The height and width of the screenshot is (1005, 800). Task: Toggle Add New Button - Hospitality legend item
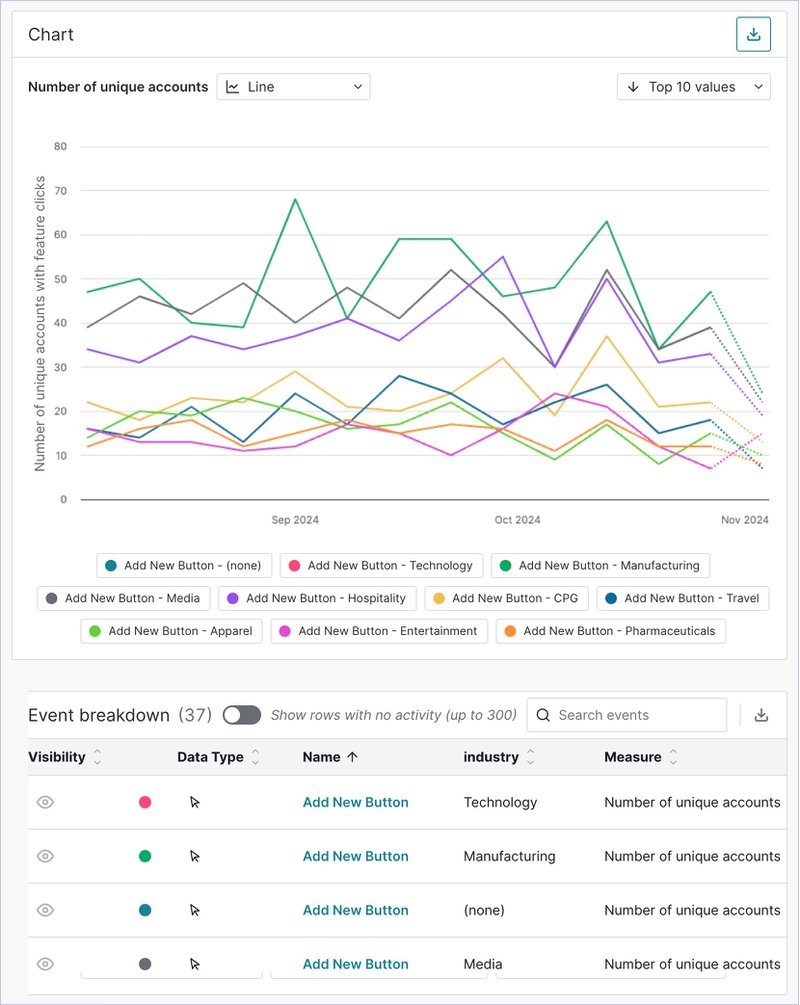317,598
